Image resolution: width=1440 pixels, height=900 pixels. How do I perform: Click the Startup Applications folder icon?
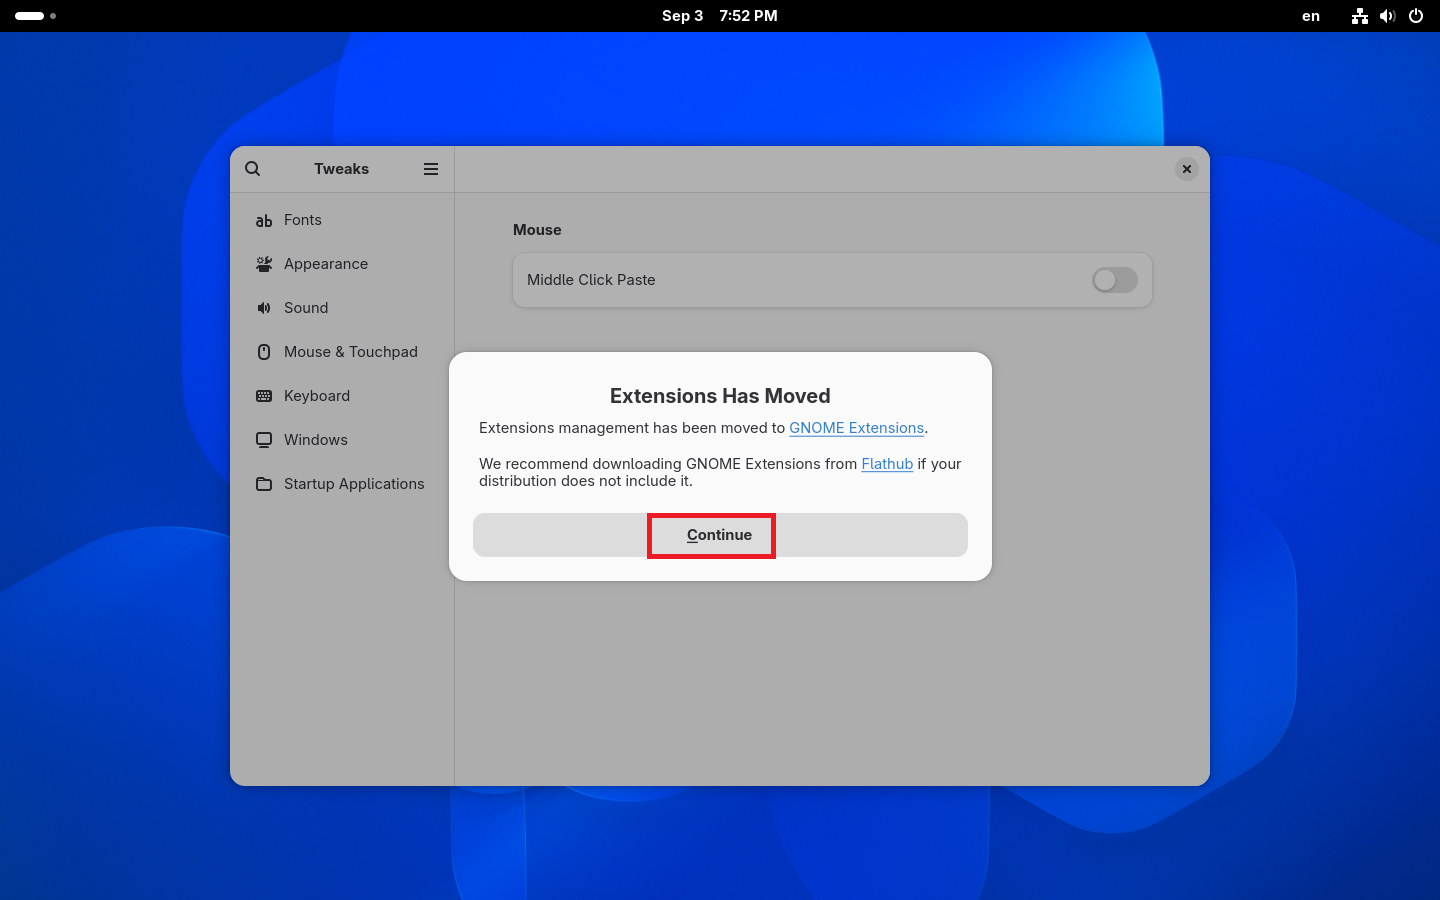point(264,484)
